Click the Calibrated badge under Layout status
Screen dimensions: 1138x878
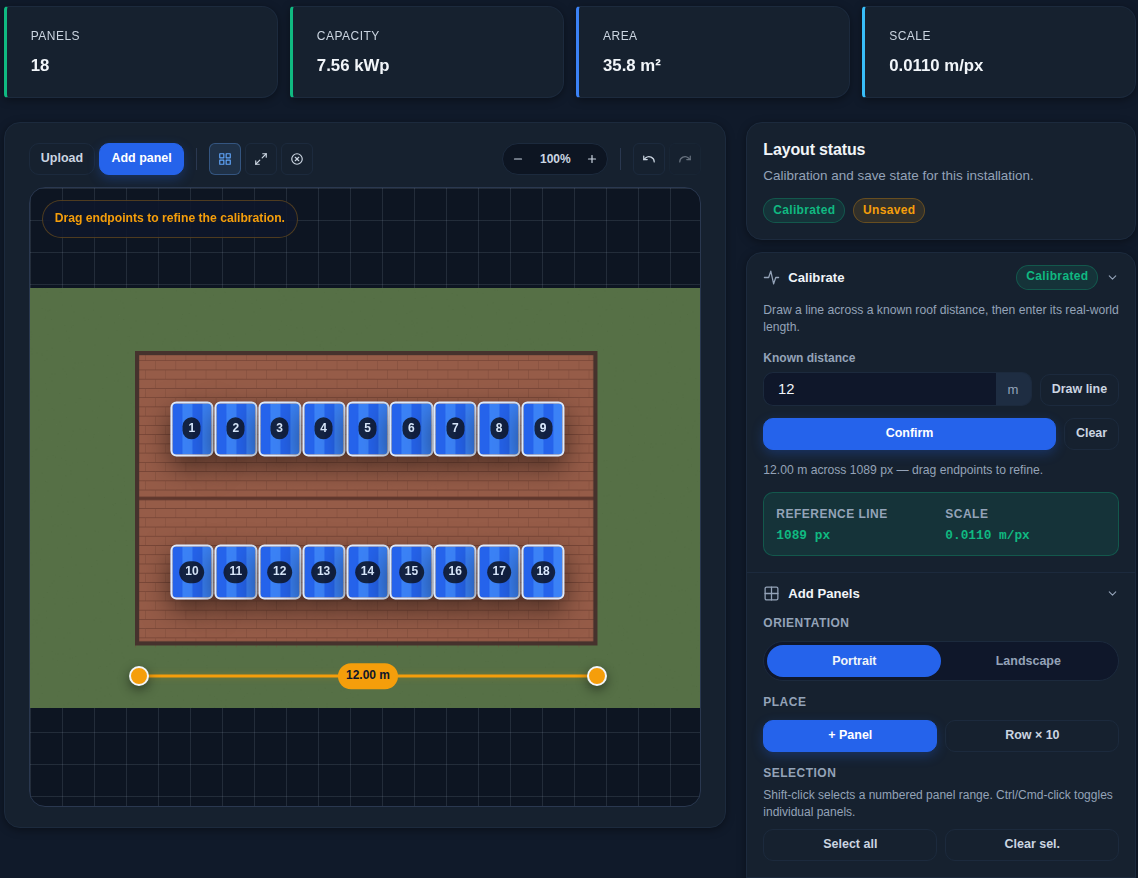[803, 210]
